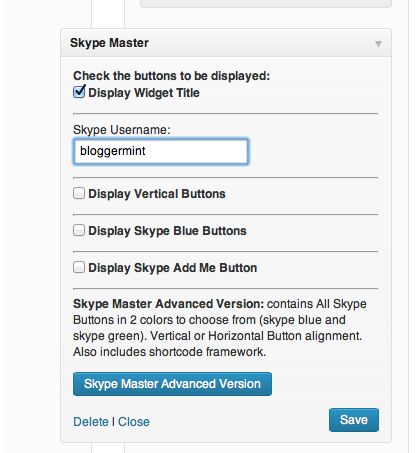Click the collapsed widget bar above Skype Master

266,3
